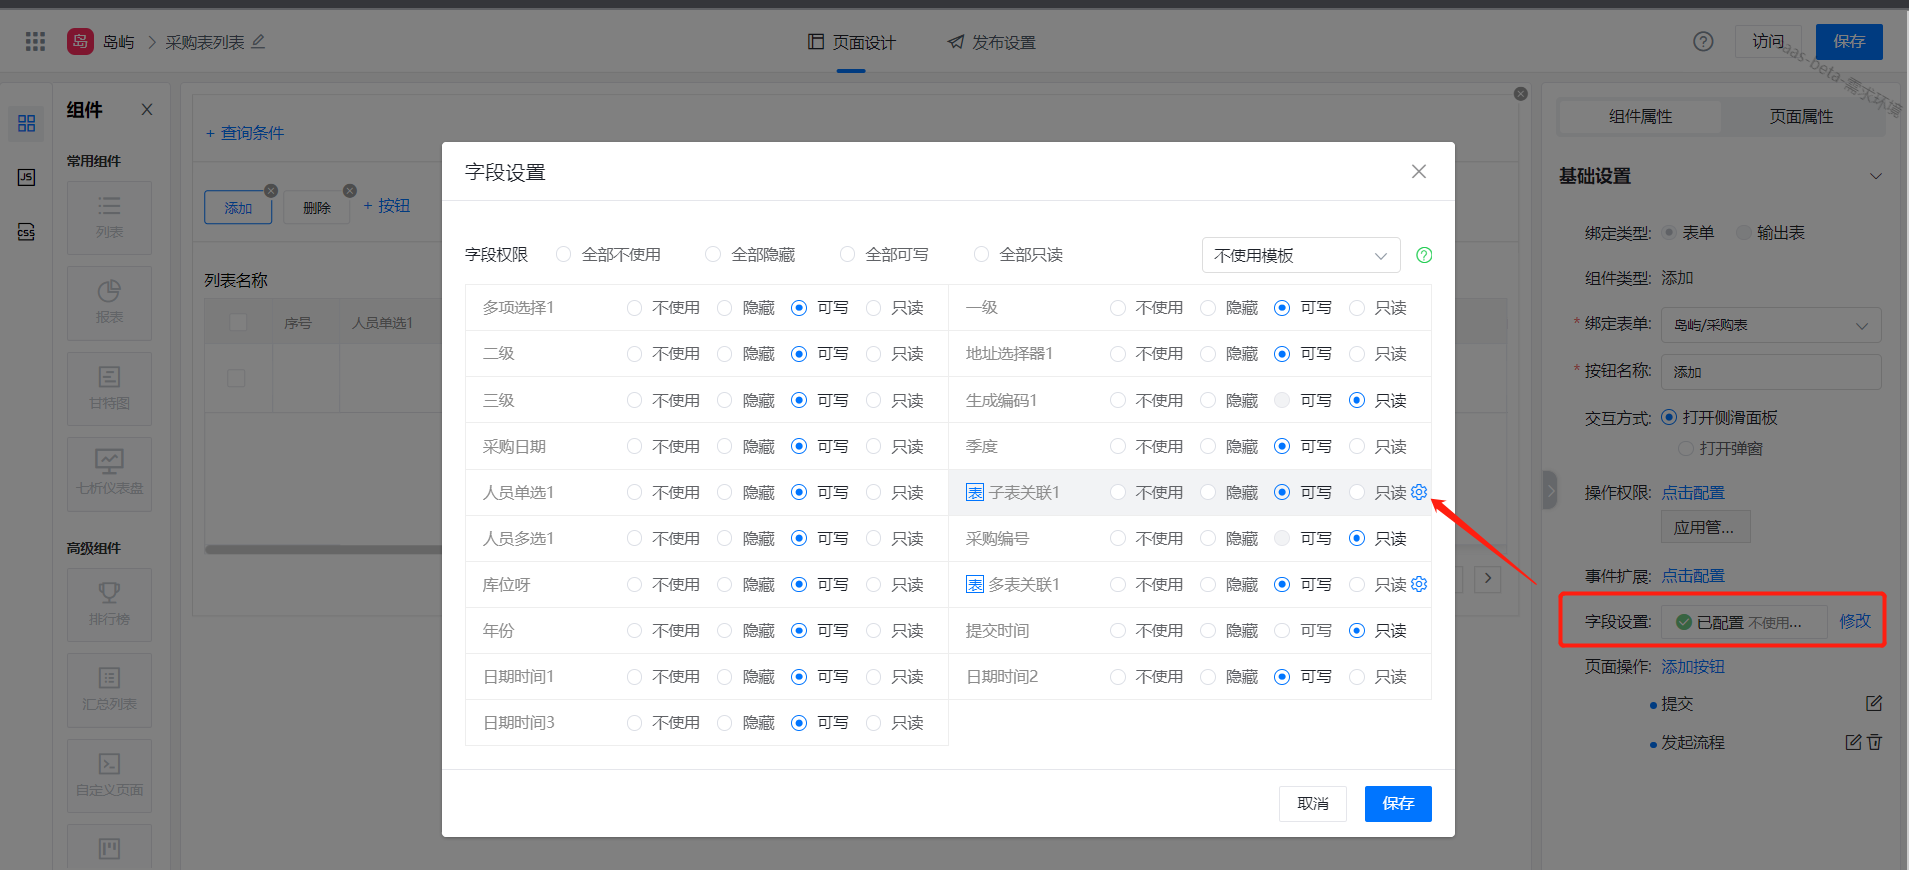Viewport: 1909px width, 870px height.
Task: Pick the 报表 component tile
Action: pos(109,303)
